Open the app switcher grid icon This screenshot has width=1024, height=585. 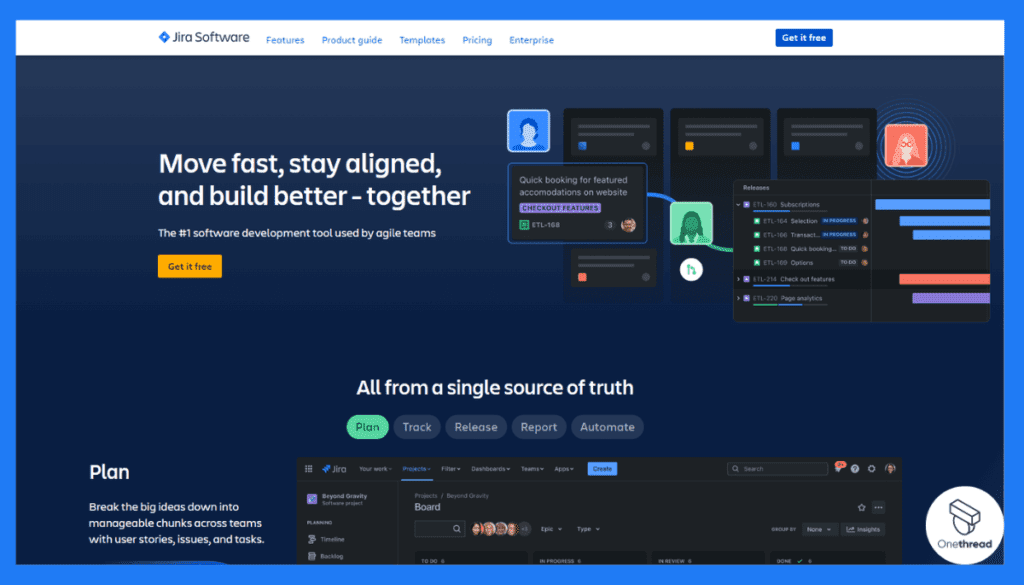[308, 469]
